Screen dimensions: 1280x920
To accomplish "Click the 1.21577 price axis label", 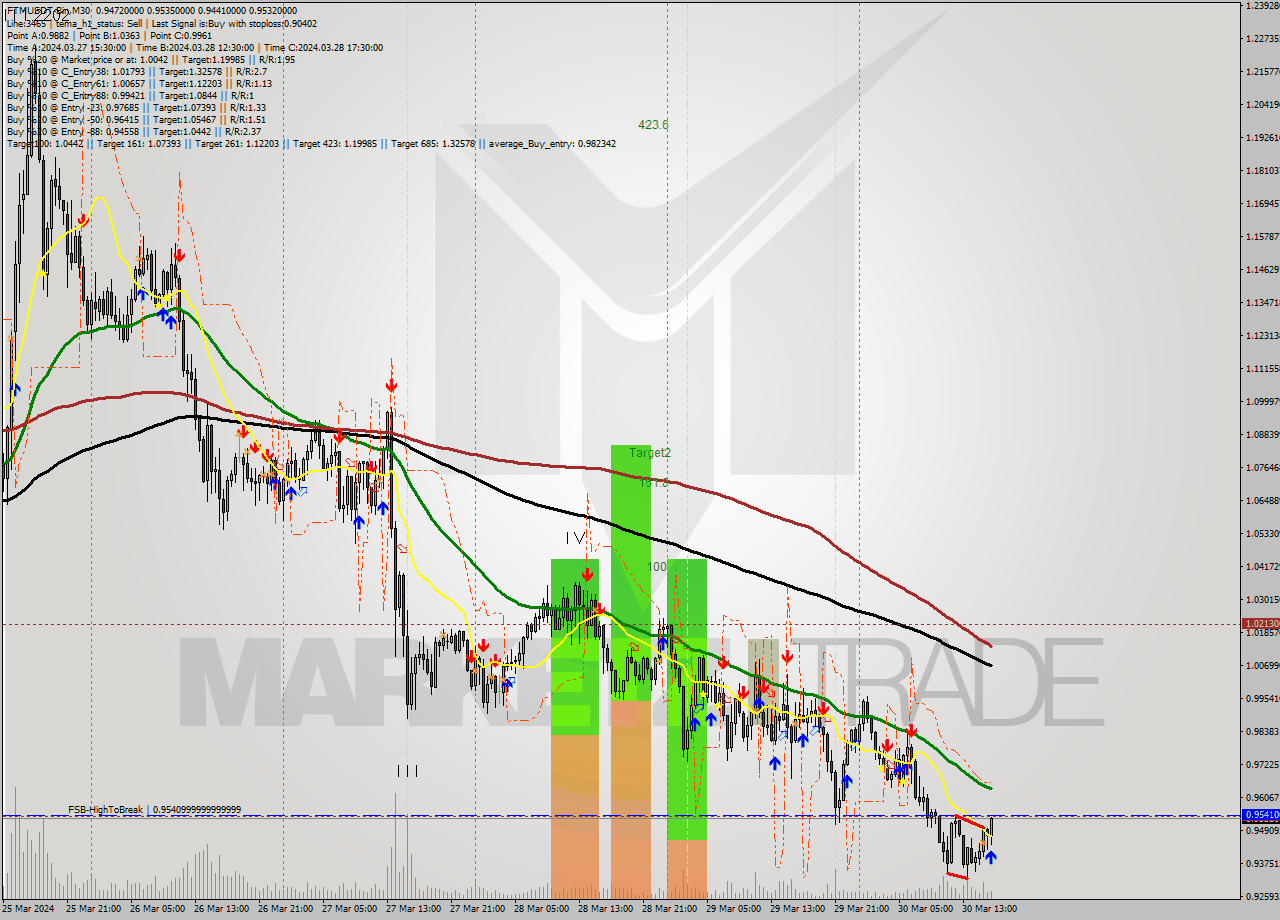I will 1262,72.
